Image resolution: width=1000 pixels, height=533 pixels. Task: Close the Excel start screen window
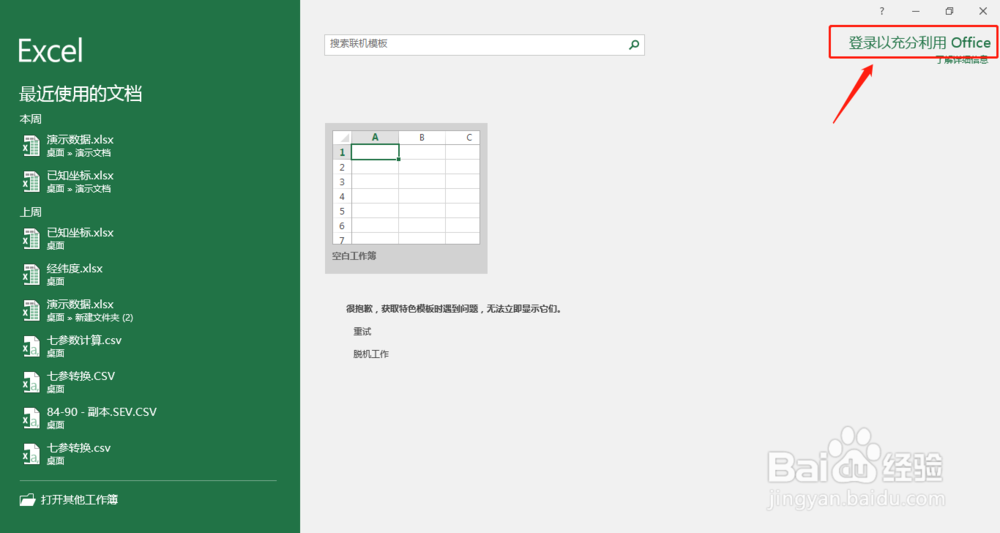pyautogui.click(x=983, y=11)
